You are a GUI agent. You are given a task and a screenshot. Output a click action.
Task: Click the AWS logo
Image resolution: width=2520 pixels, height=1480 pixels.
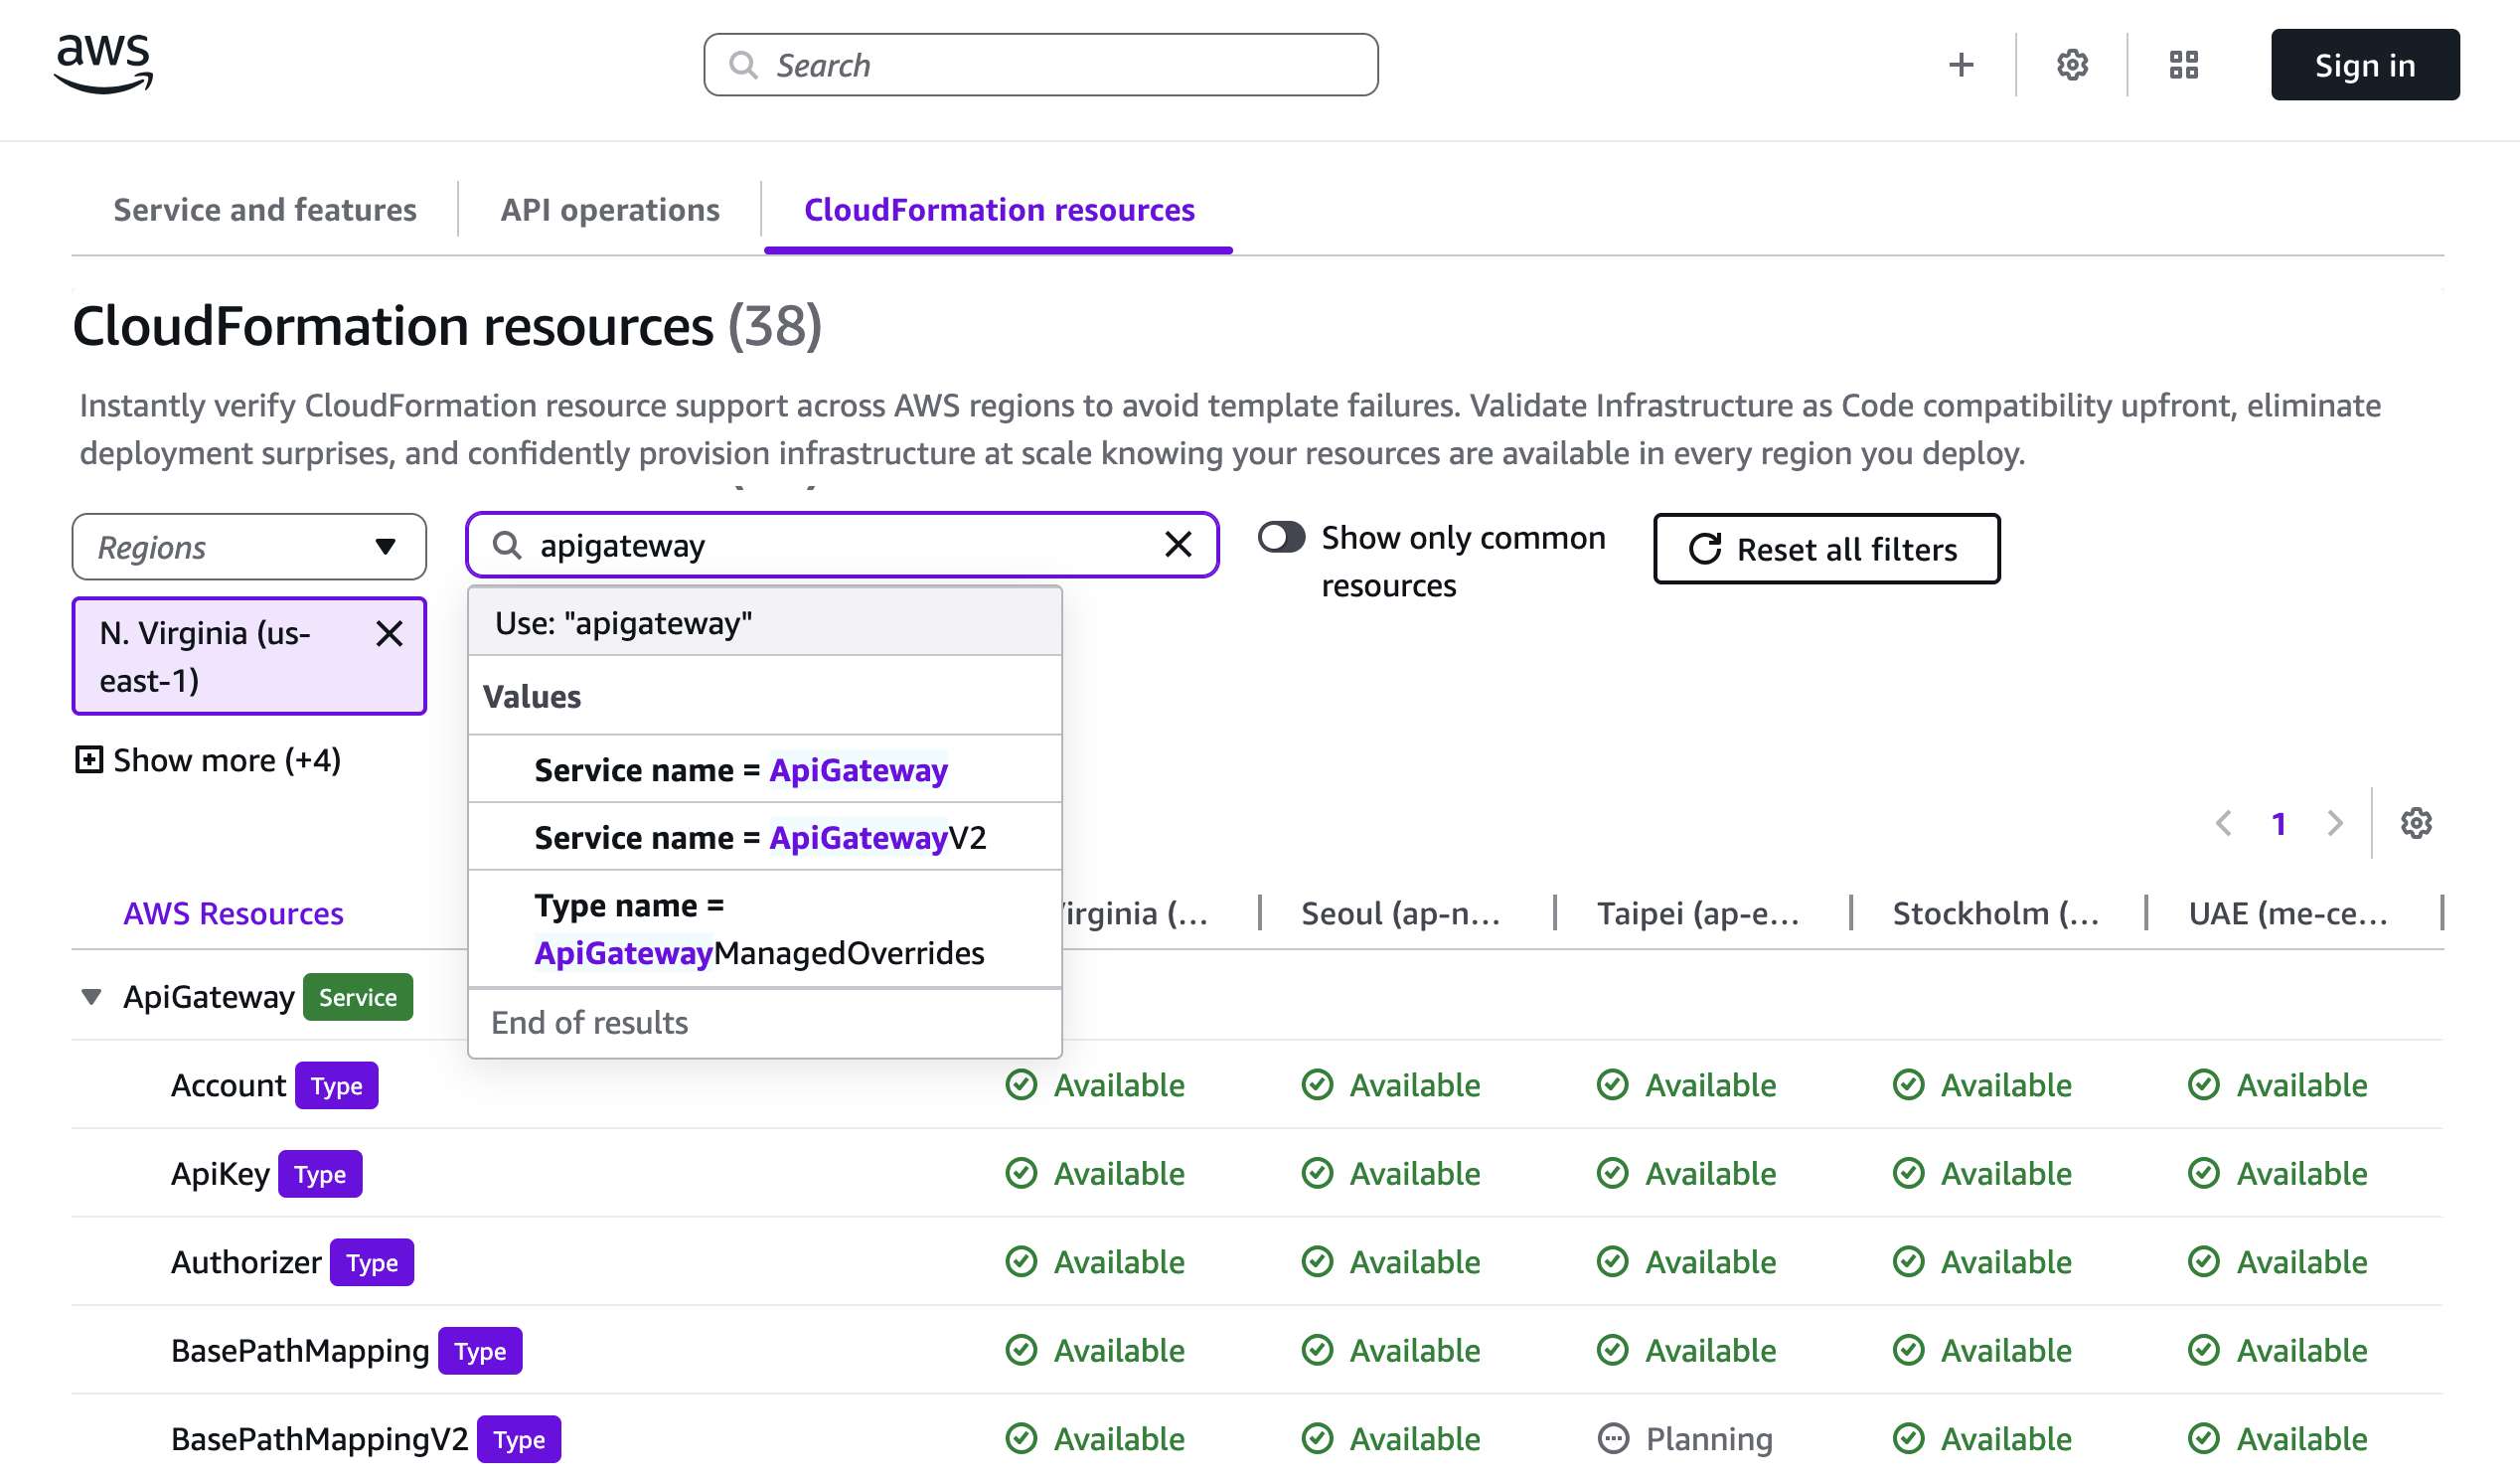click(x=104, y=64)
